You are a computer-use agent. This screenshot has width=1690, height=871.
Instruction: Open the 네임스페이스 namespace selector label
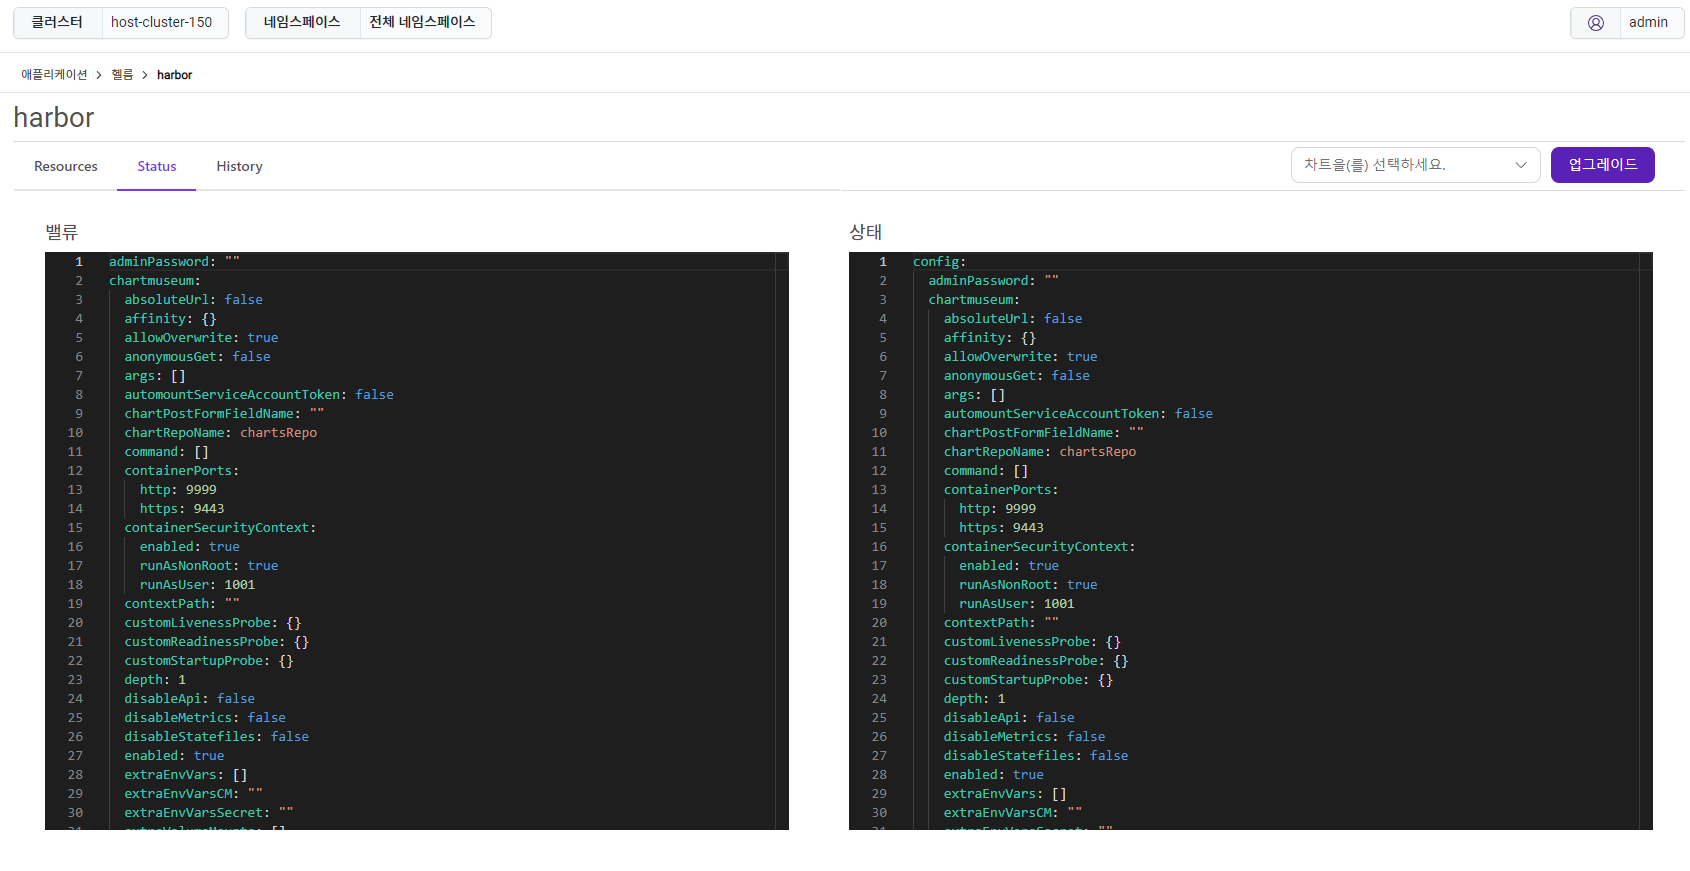pos(302,22)
